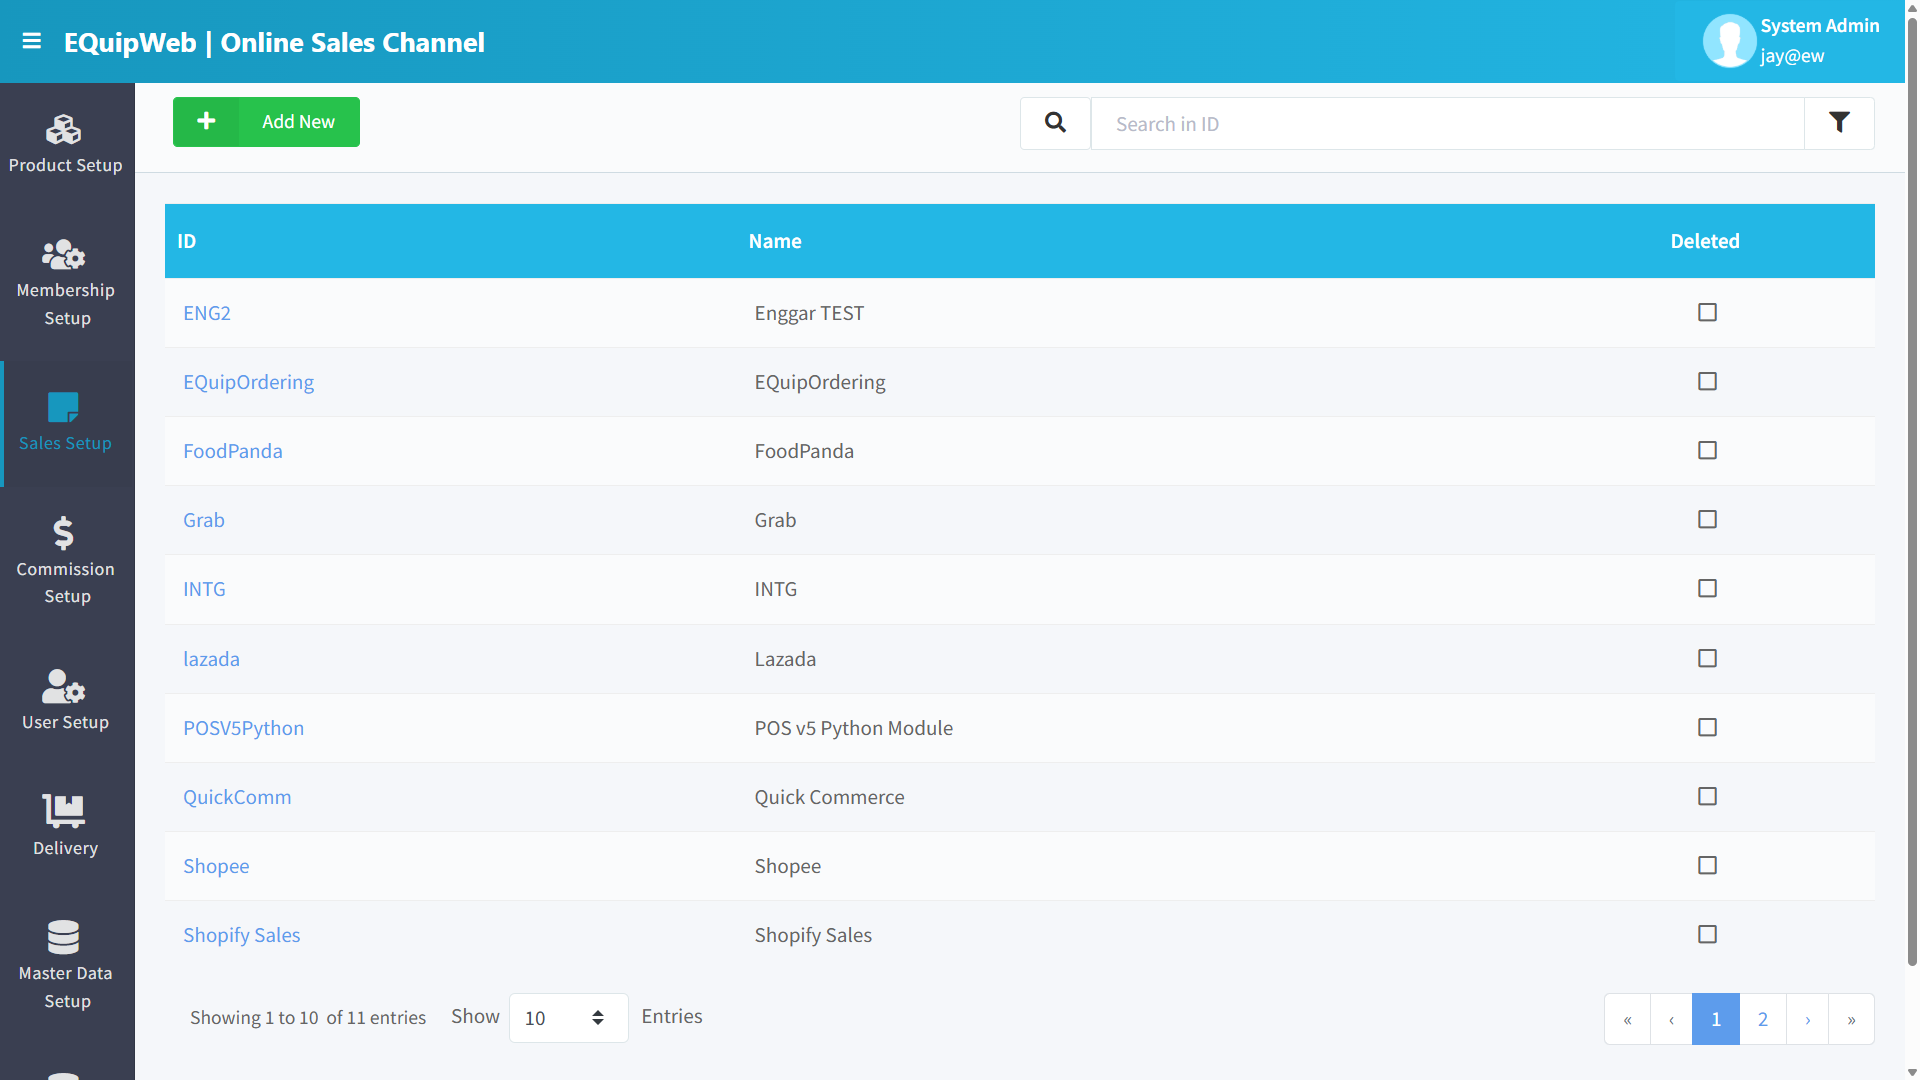This screenshot has height=1080, width=1920.
Task: Open the QuickComm channel link
Action: point(237,797)
